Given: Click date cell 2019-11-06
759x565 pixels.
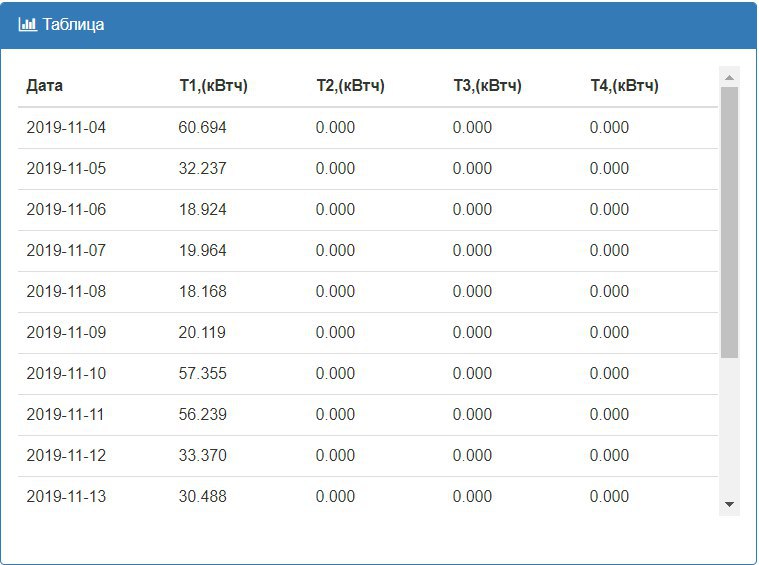Looking at the screenshot, I should pyautogui.click(x=66, y=209).
